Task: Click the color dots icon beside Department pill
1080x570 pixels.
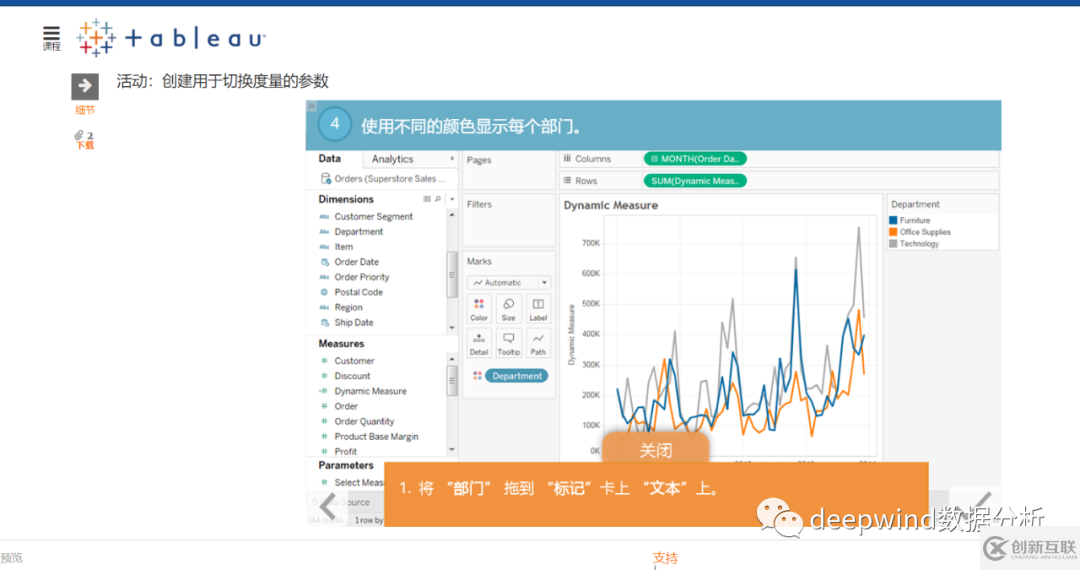Action: [477, 376]
